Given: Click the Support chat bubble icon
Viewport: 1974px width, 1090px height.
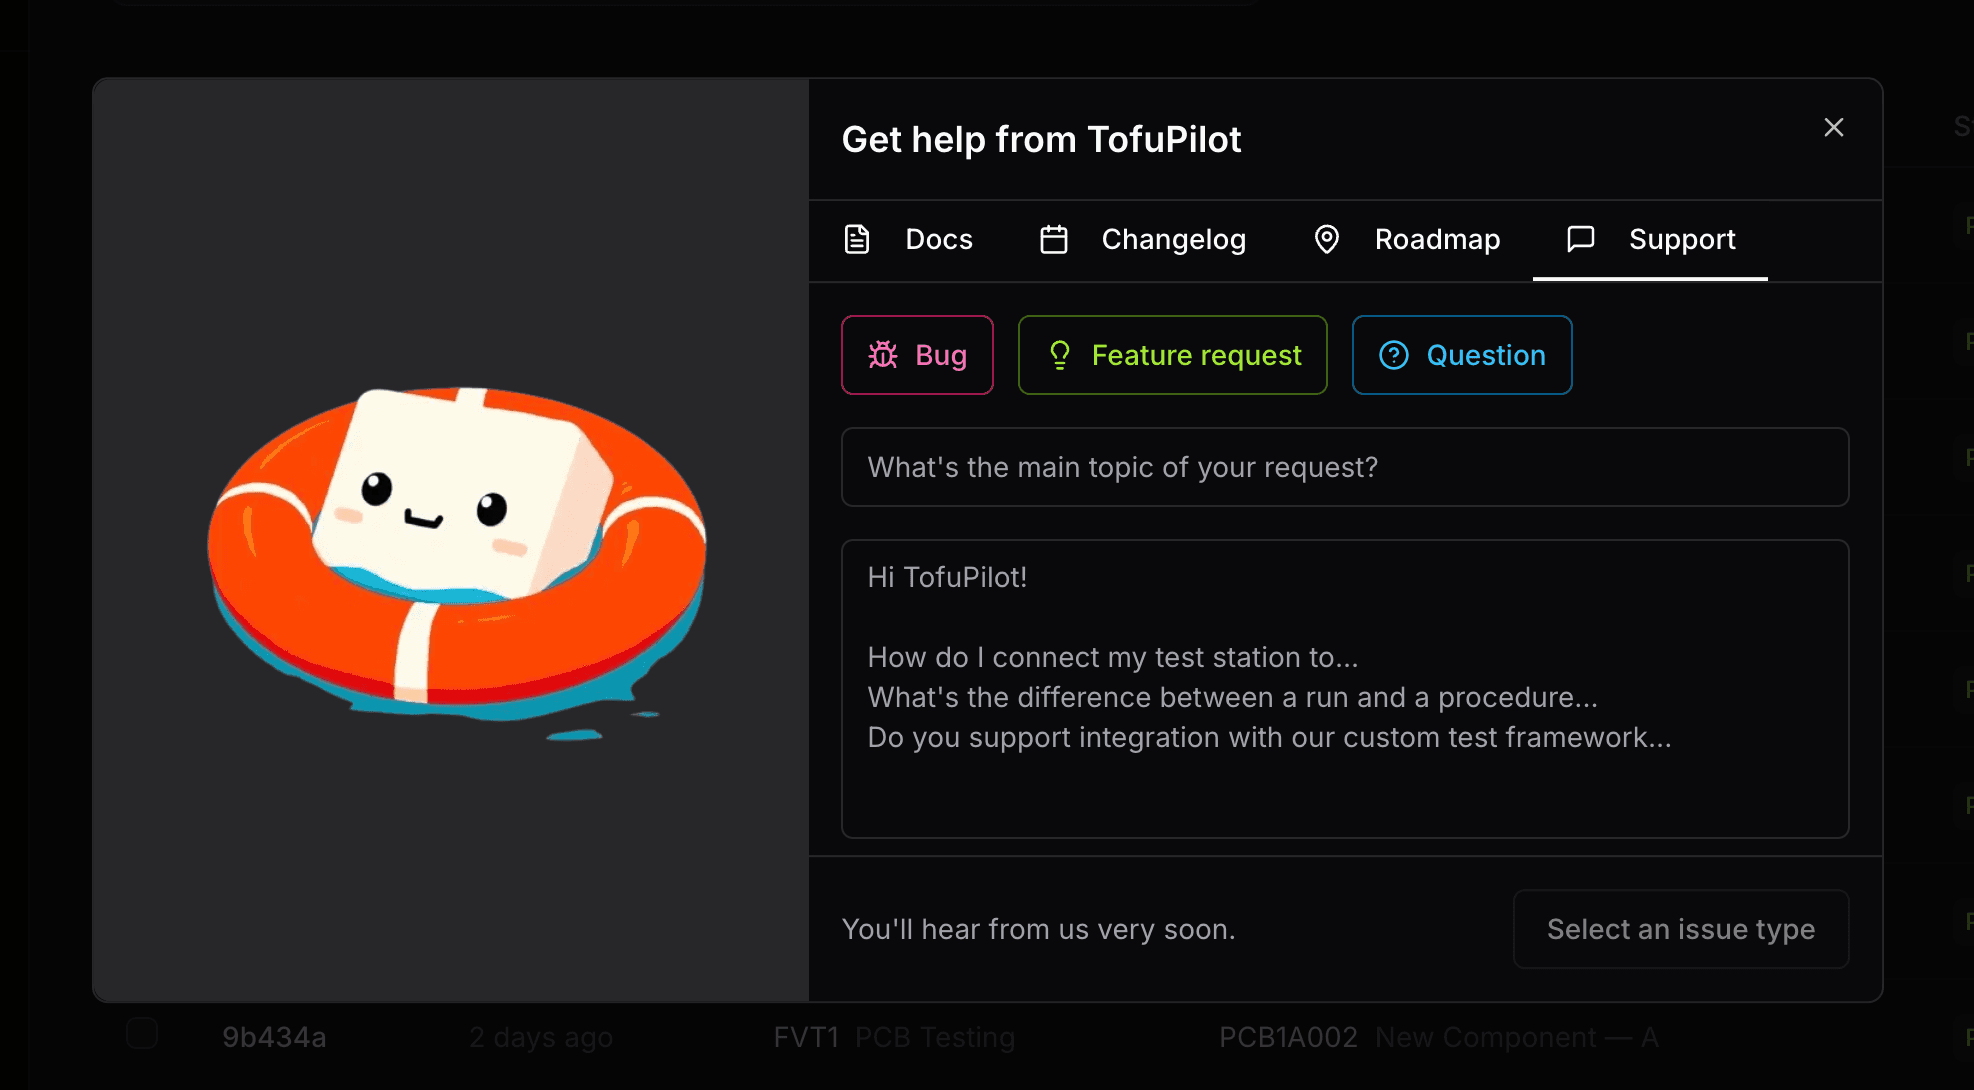Looking at the screenshot, I should [1580, 239].
